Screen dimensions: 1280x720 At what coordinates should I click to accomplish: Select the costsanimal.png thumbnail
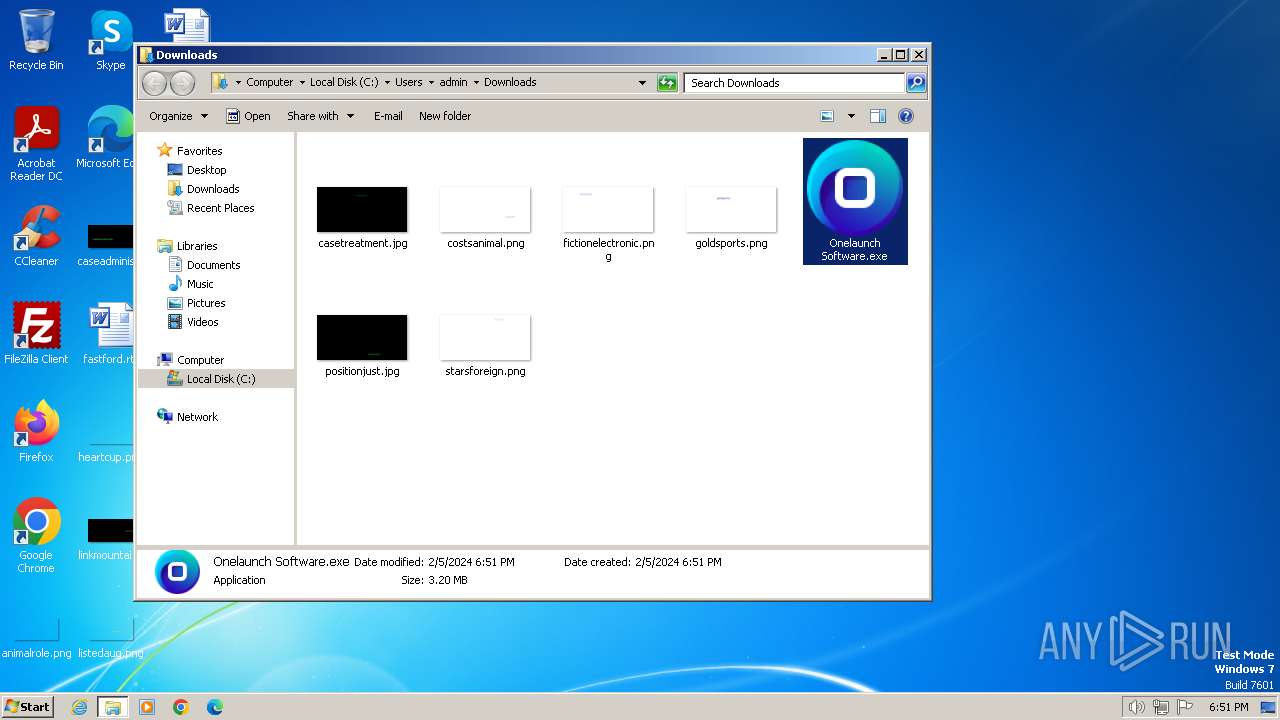click(485, 209)
